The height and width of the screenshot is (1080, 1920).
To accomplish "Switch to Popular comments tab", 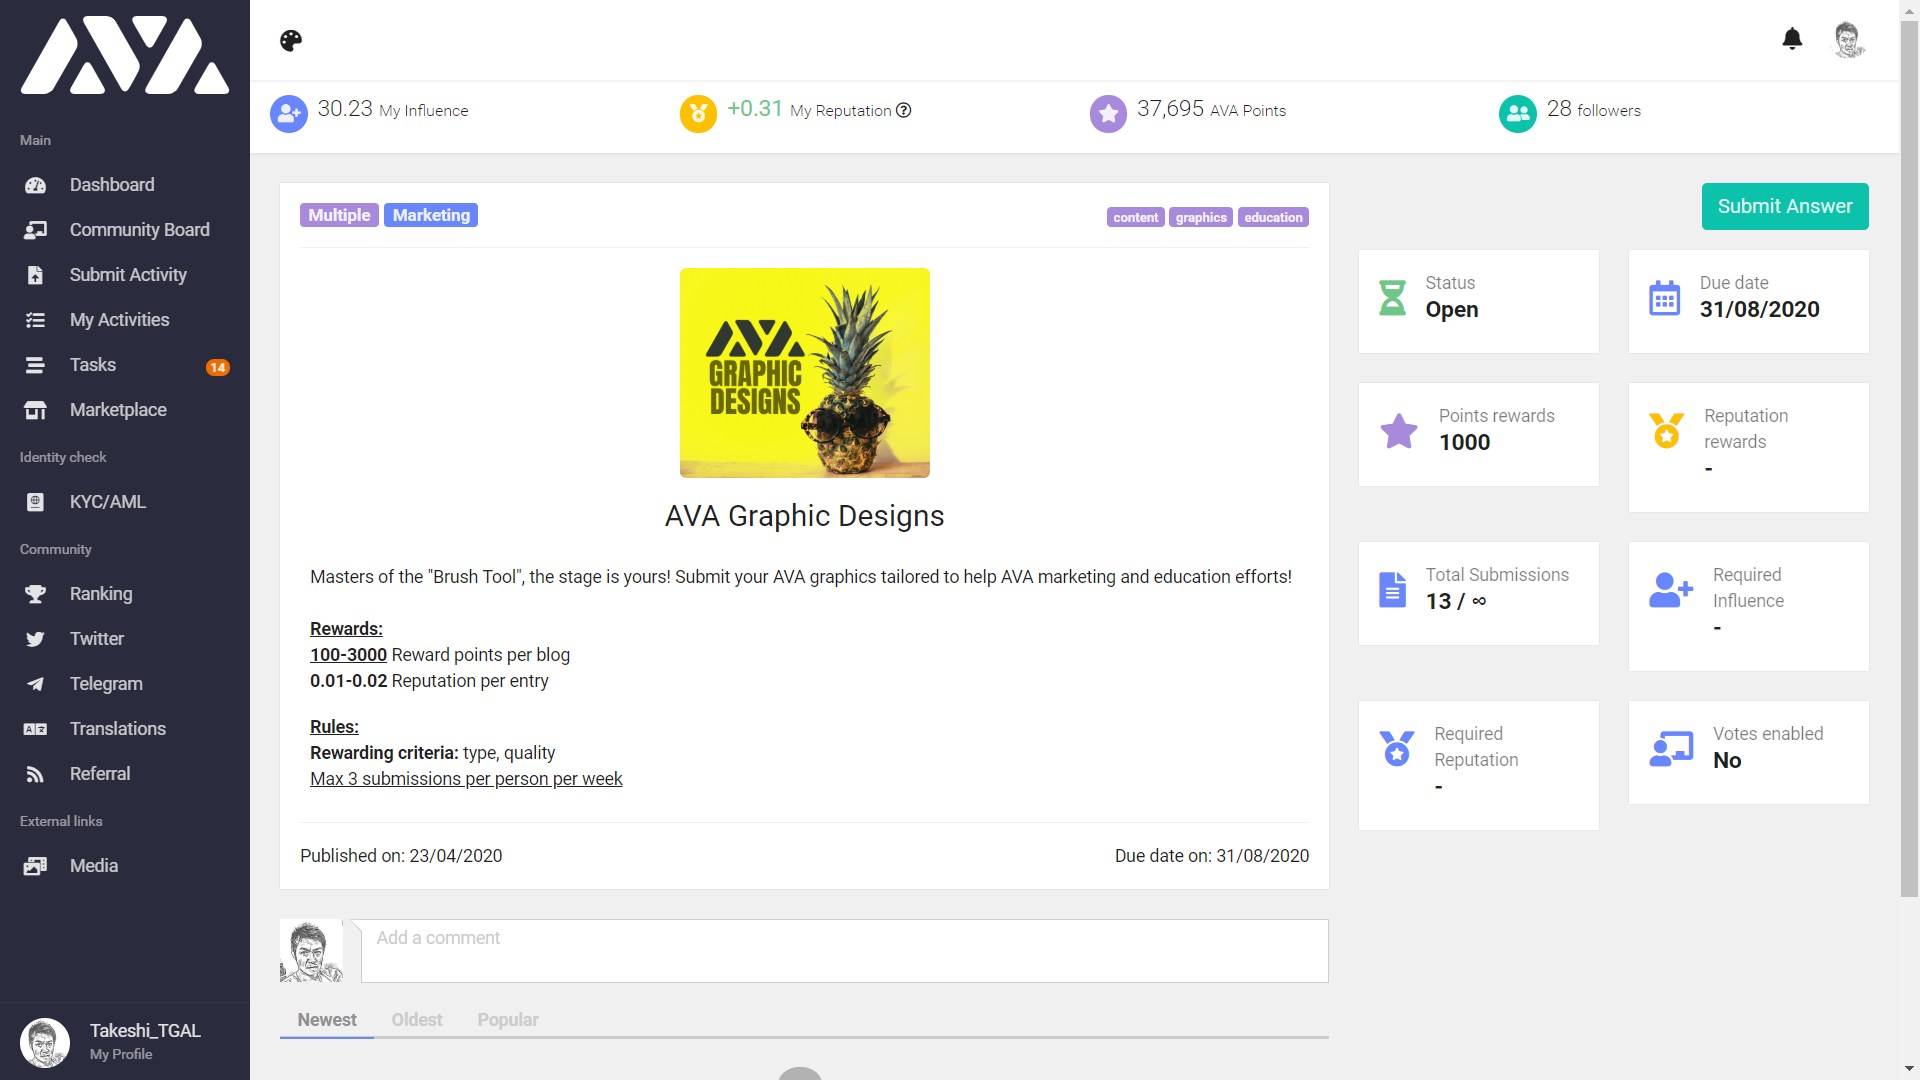I will (x=508, y=1020).
